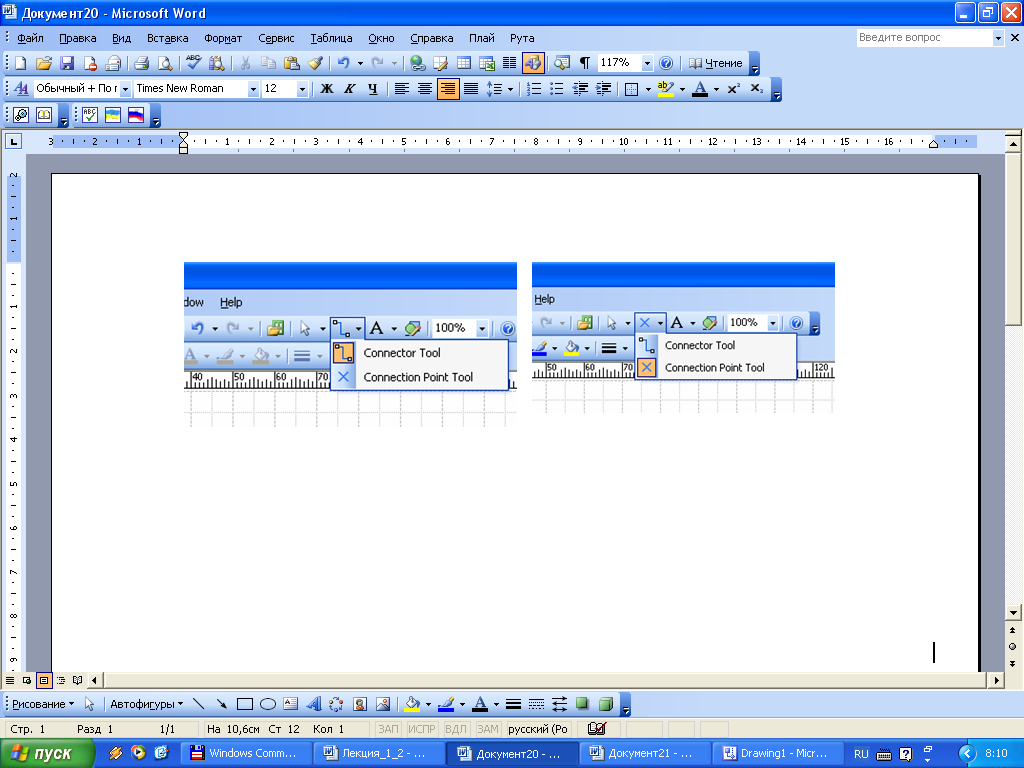Toggle italic (К) formatting
This screenshot has height=768, width=1024.
(x=349, y=88)
